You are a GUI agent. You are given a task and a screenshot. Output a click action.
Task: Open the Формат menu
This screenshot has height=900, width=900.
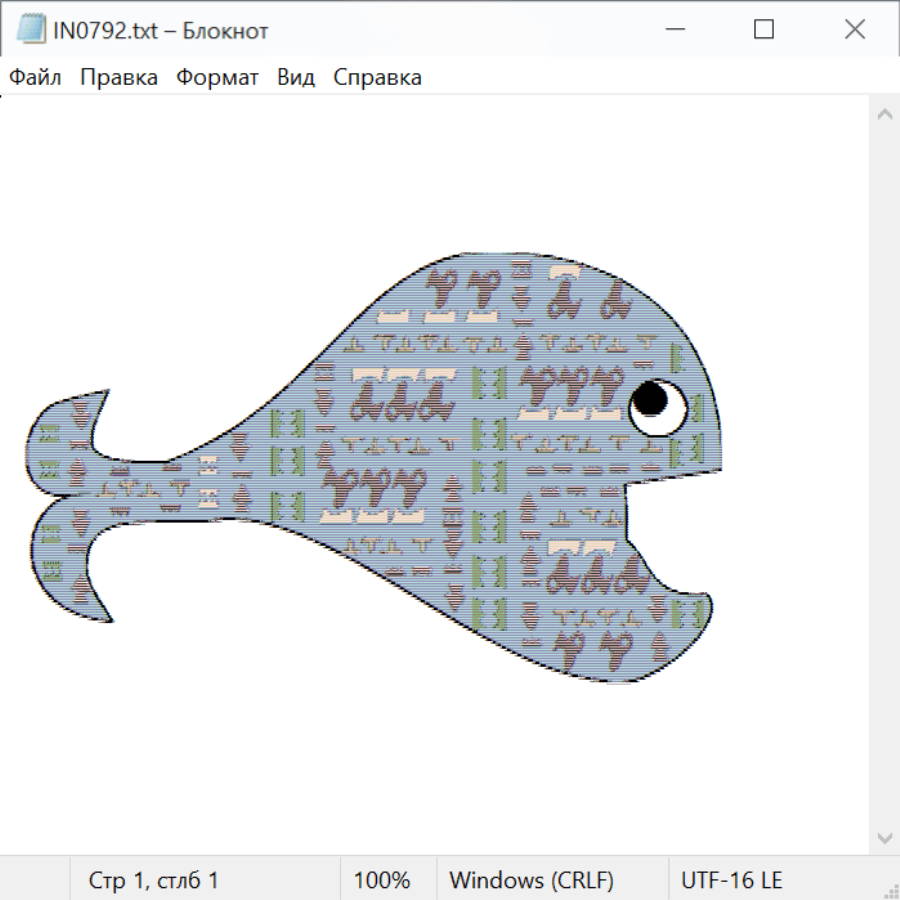(217, 78)
